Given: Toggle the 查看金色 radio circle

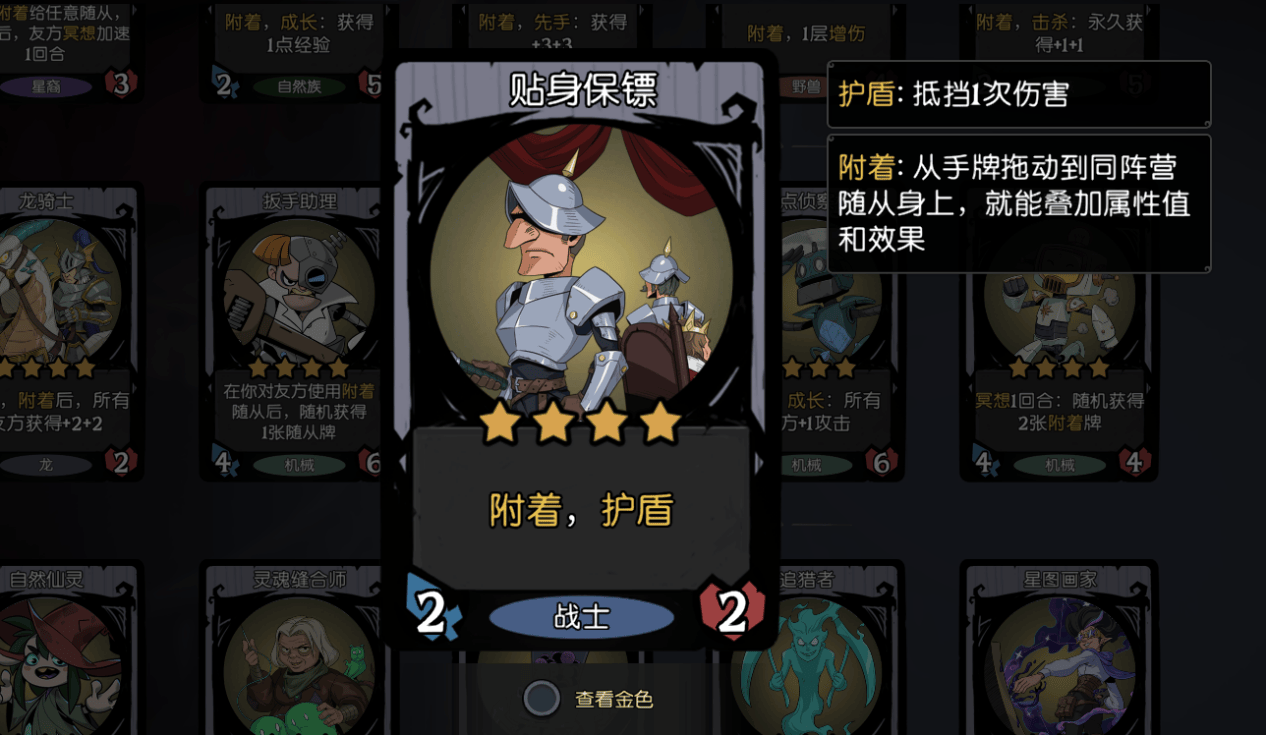Looking at the screenshot, I should coord(542,699).
